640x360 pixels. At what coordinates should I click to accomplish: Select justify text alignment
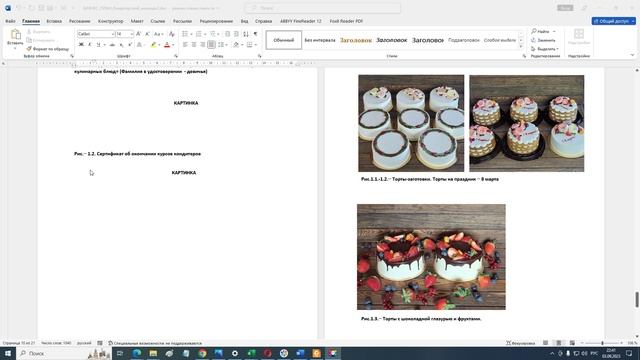[x=211, y=45]
